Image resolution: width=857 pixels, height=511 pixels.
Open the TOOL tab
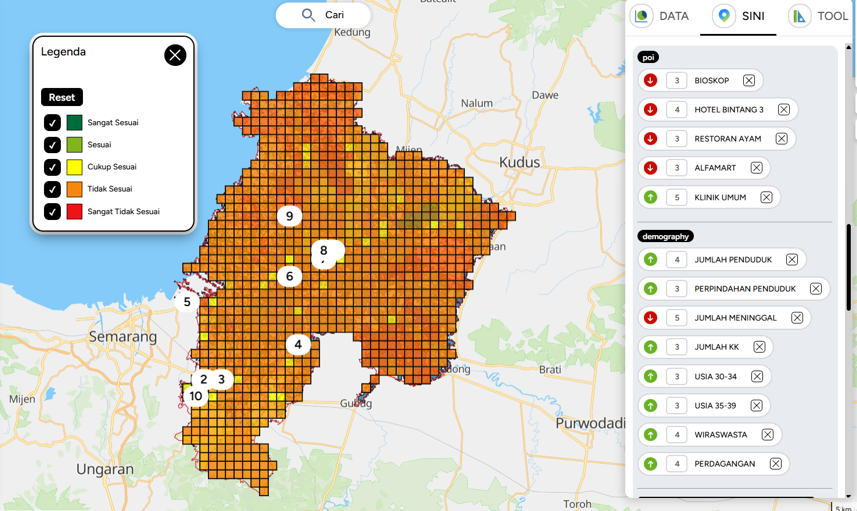[819, 17]
